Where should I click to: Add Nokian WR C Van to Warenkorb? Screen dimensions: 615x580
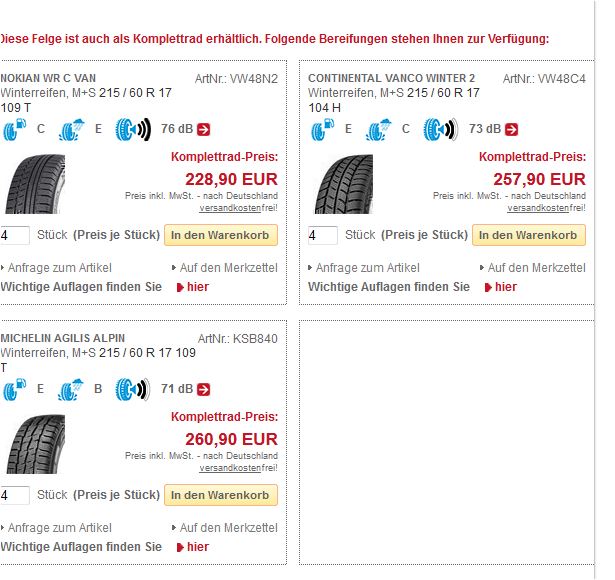221,235
